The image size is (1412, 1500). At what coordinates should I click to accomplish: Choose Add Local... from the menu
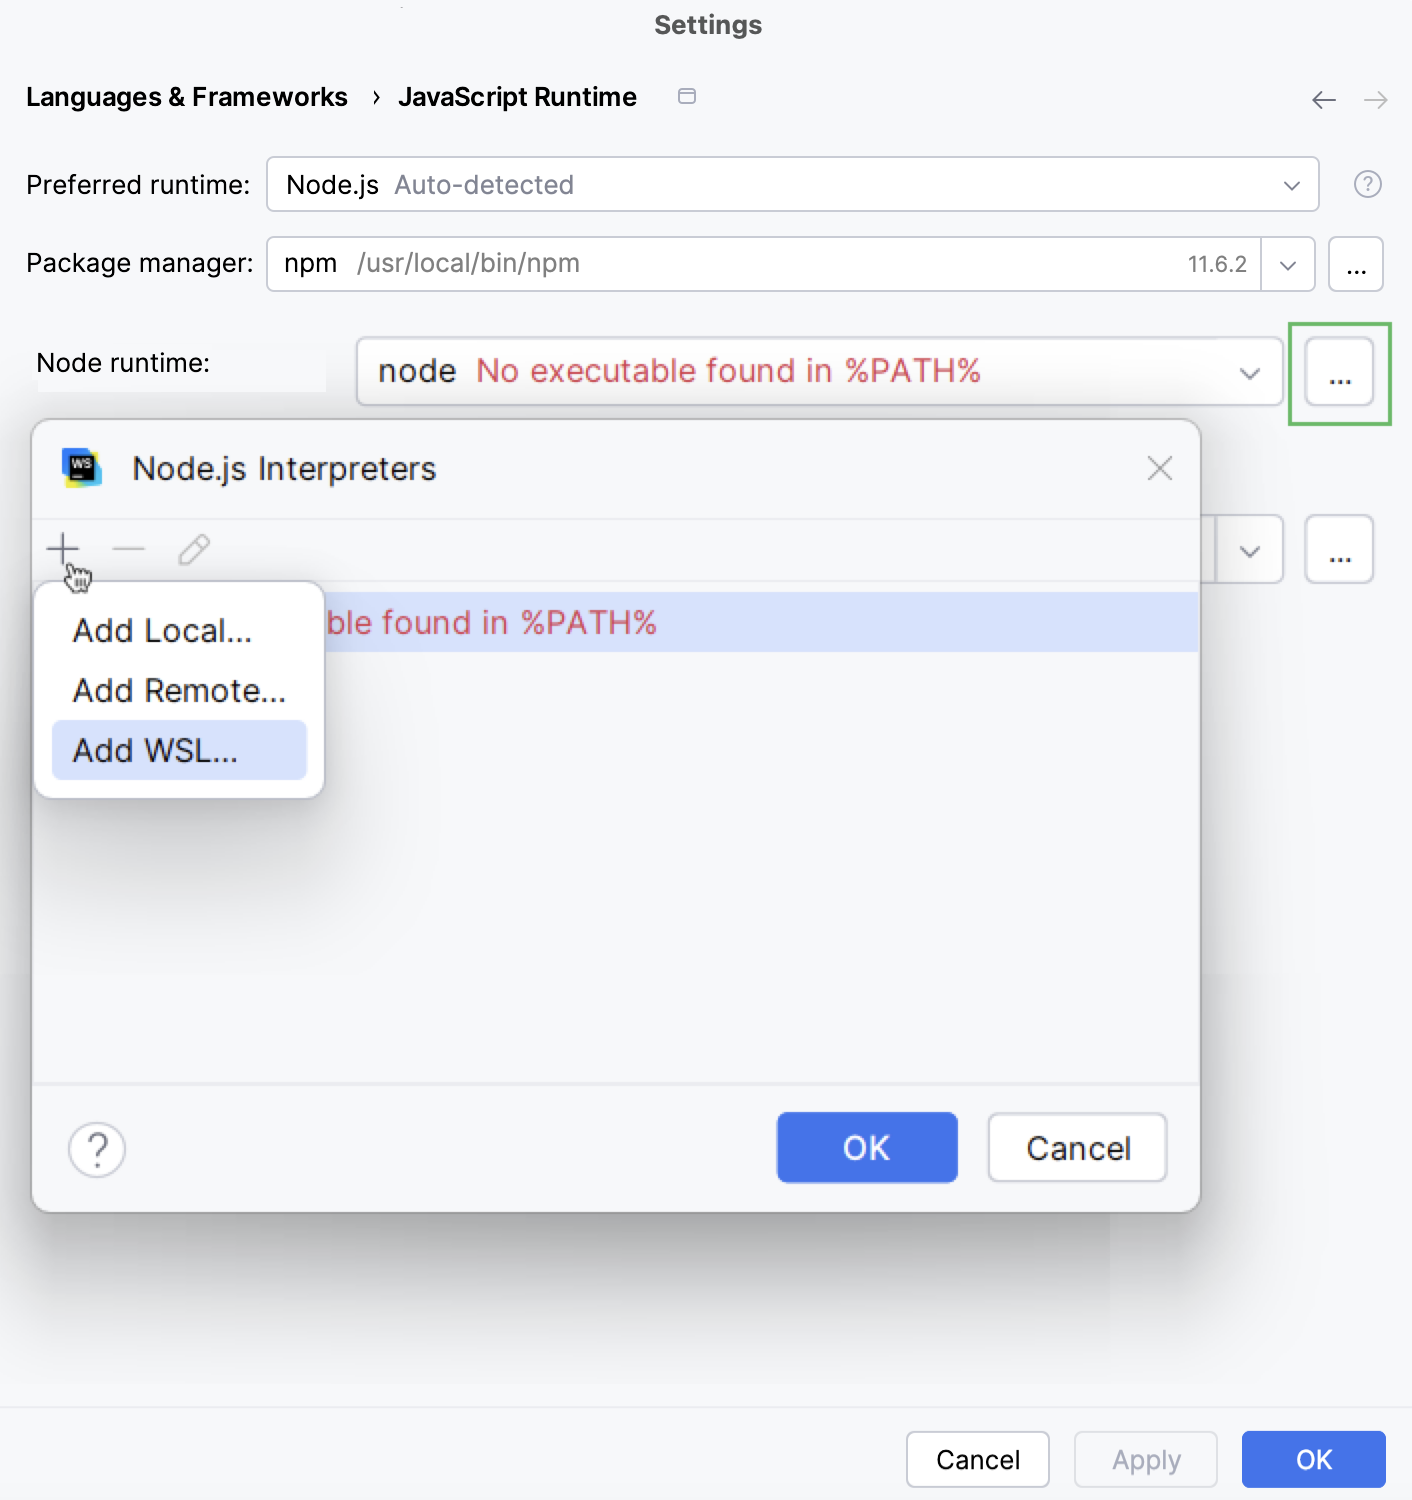162,630
